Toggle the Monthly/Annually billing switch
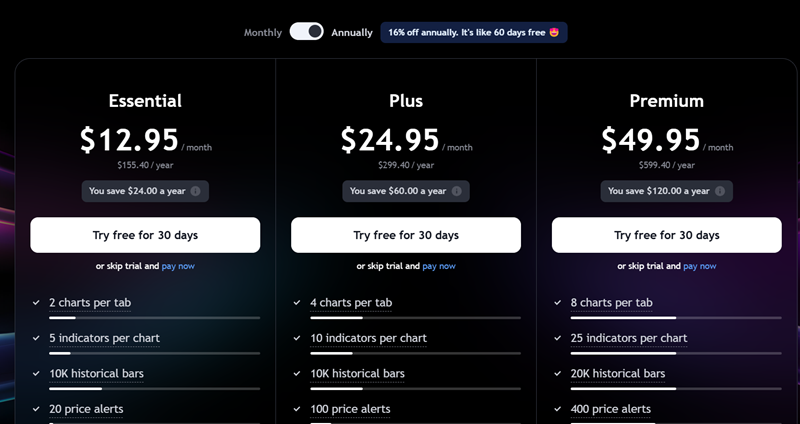 [x=306, y=32]
